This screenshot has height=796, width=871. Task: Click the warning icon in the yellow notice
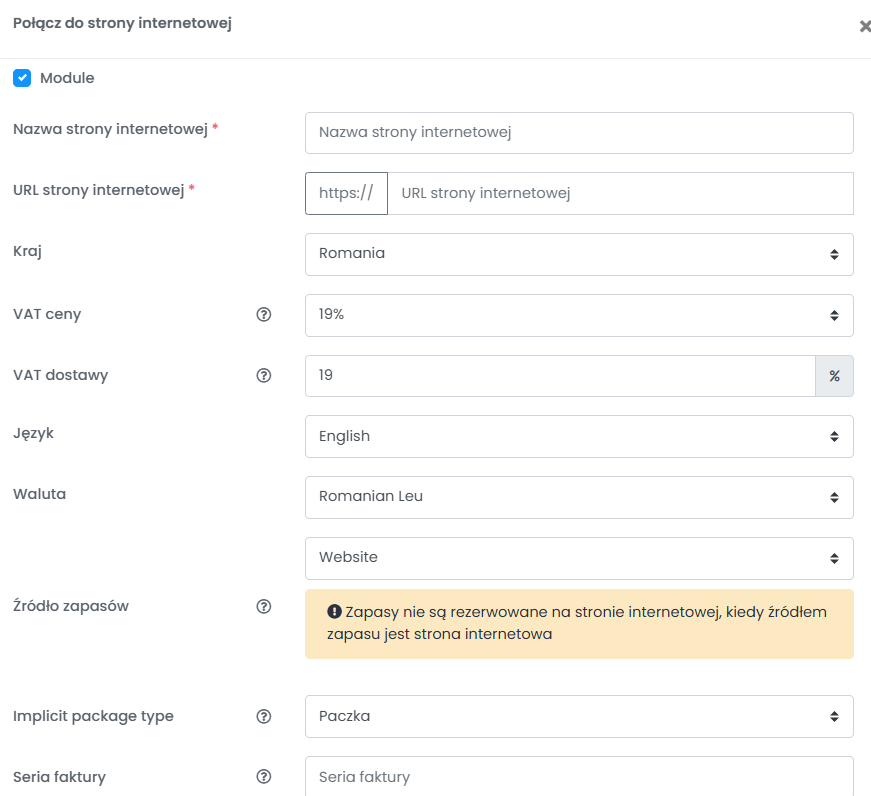334,612
